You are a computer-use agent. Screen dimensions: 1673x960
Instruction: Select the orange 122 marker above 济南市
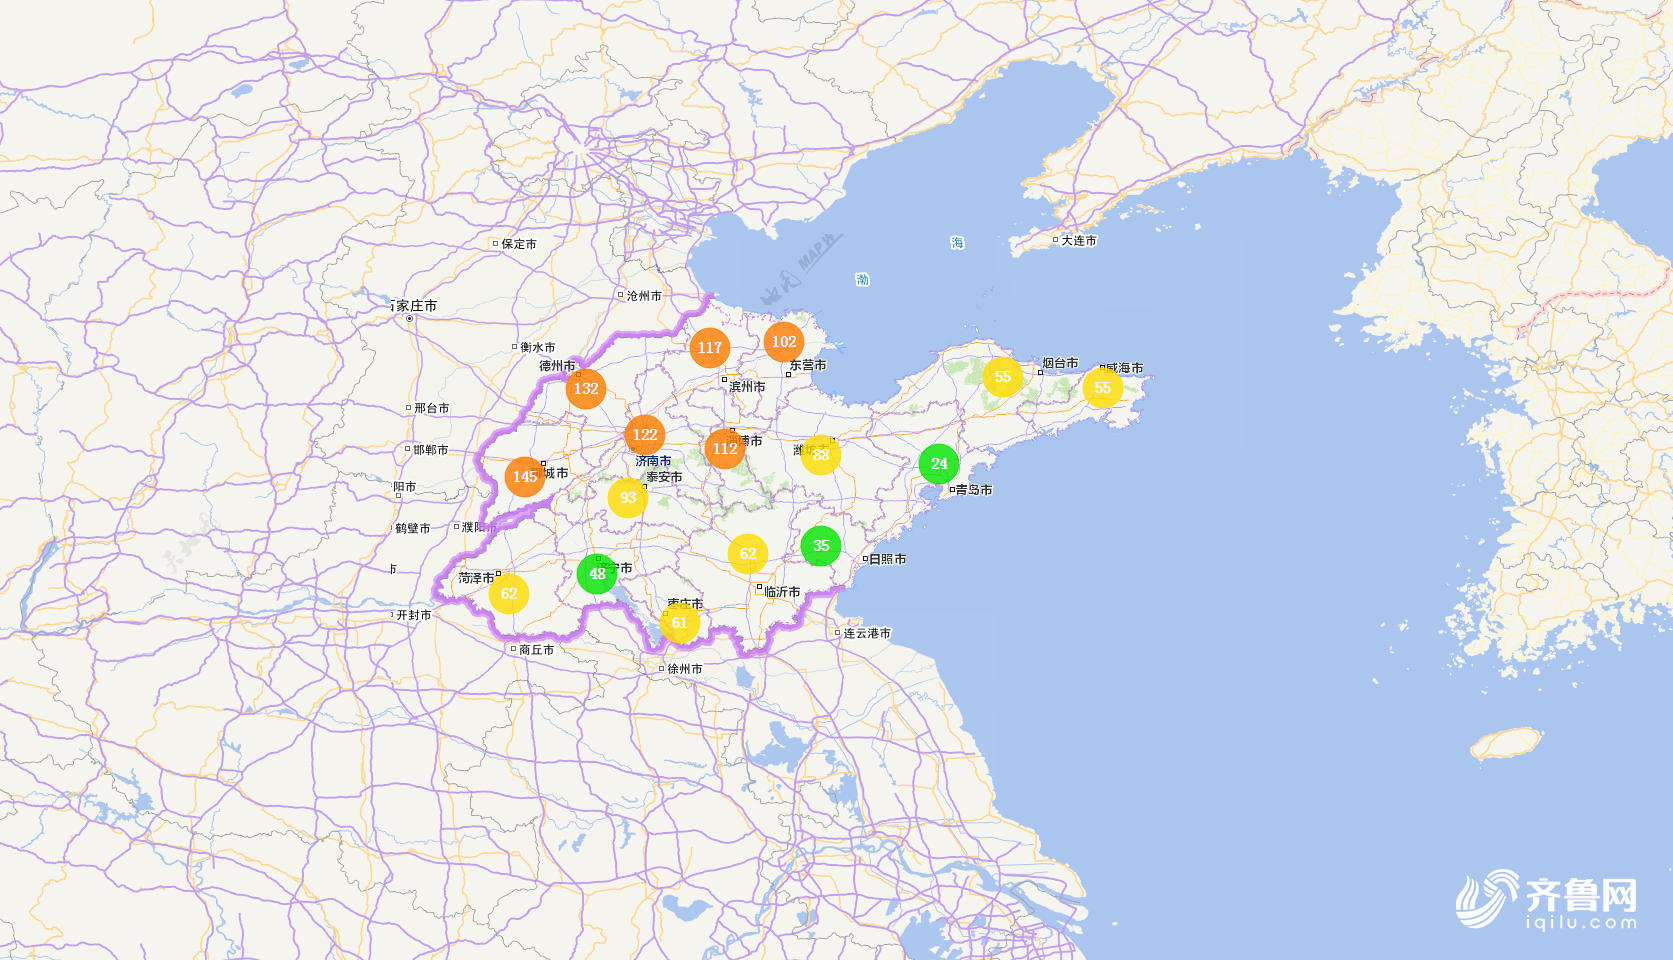pyautogui.click(x=645, y=435)
